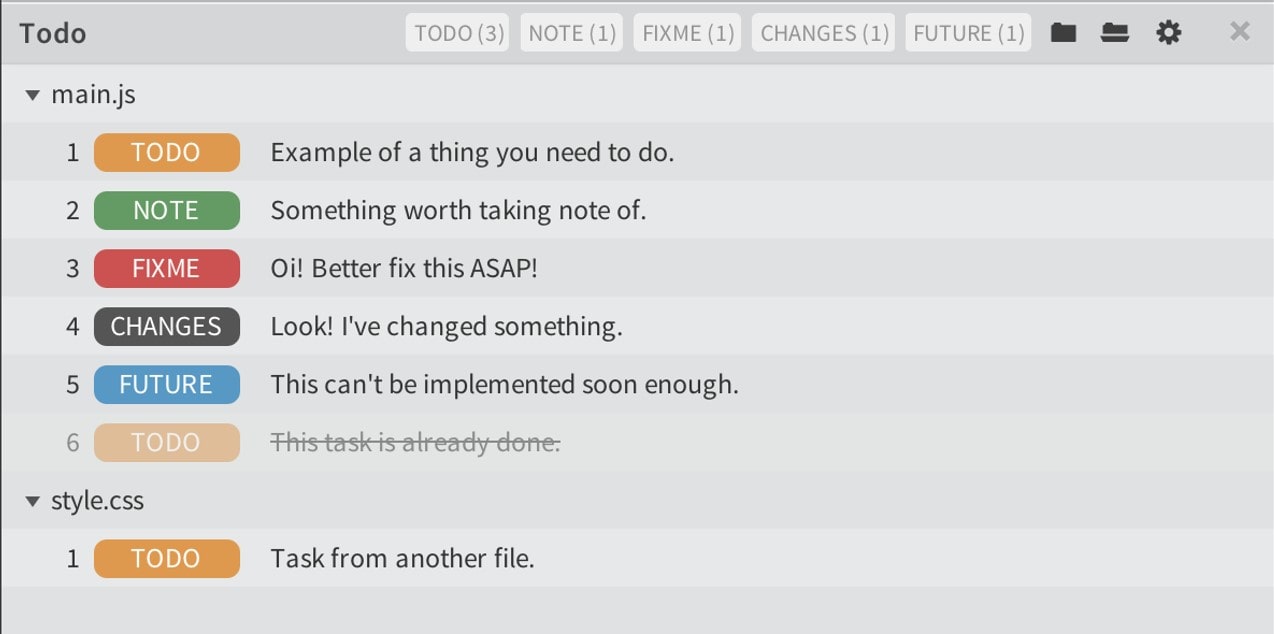Collapse the main.js section via its triangle
The image size is (1274, 634).
coord(33,94)
